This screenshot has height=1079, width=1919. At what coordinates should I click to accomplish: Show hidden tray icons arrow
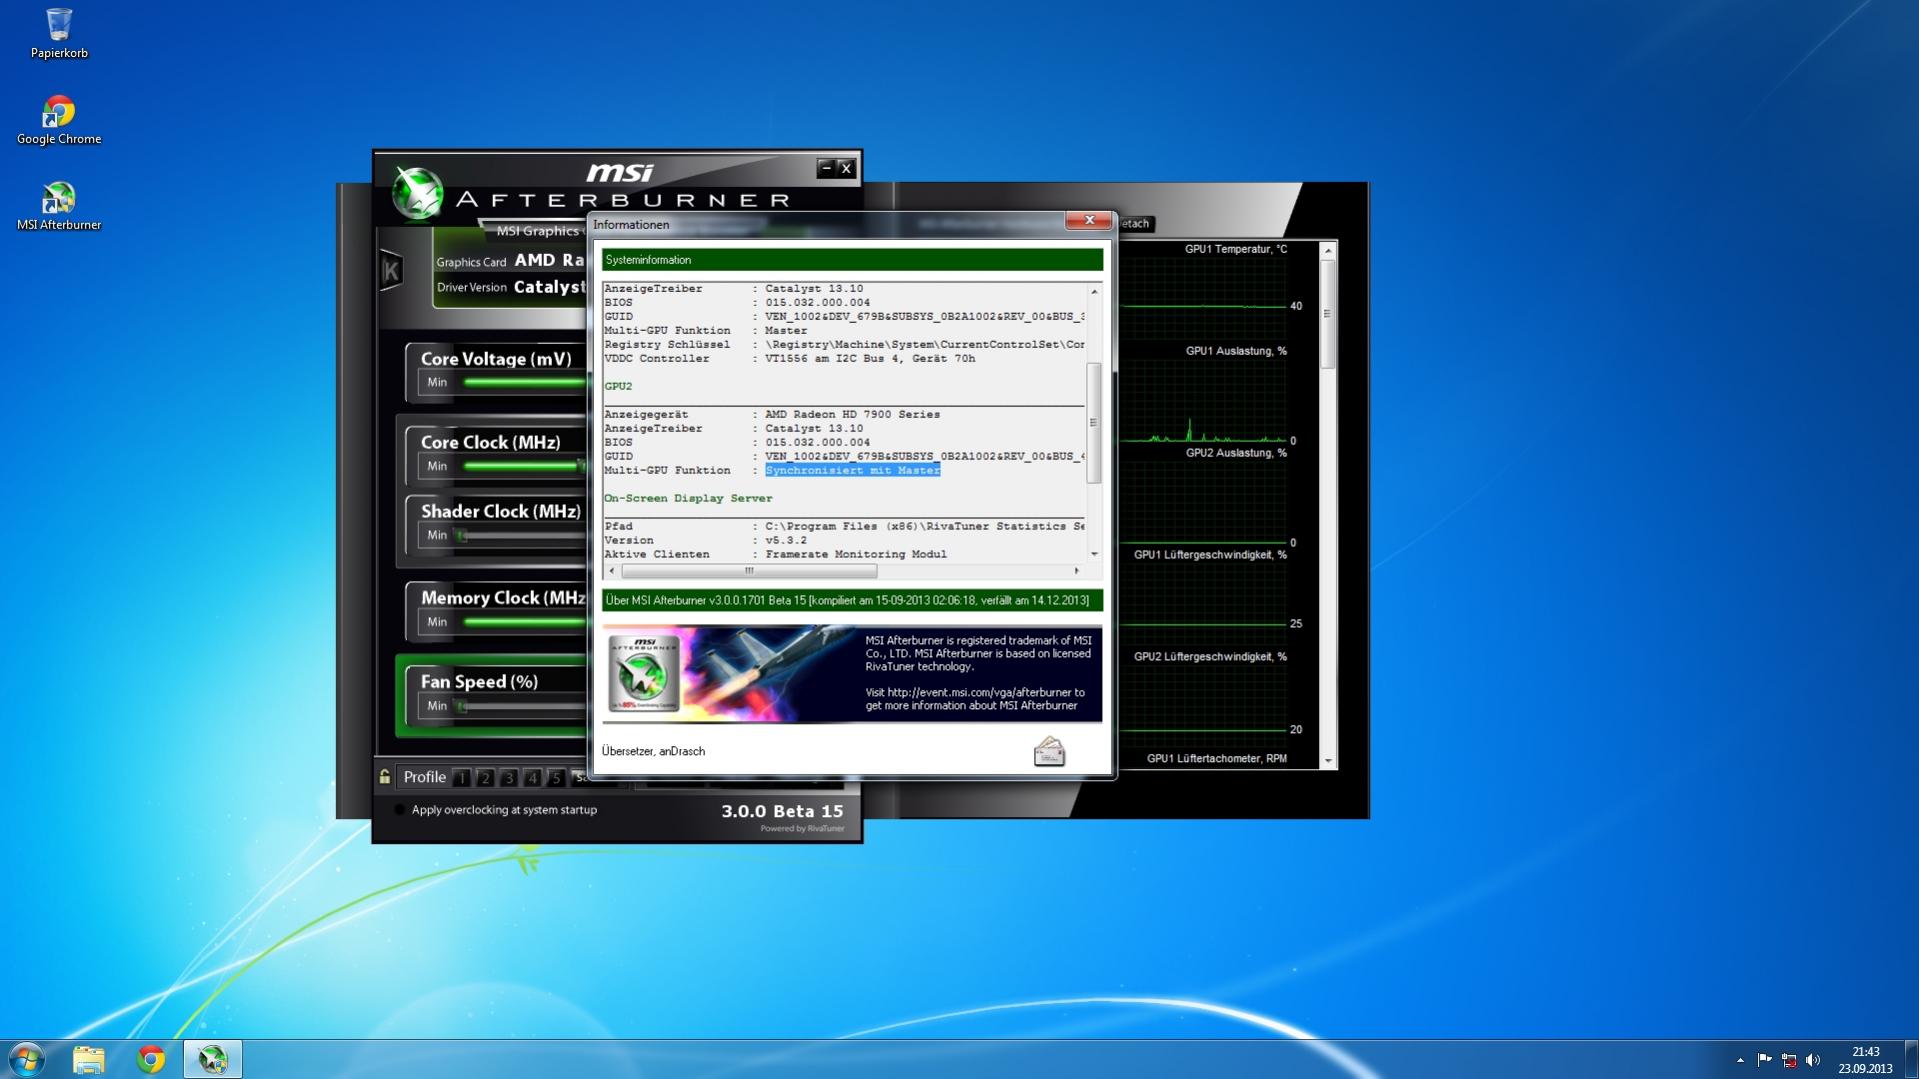[1740, 1060]
